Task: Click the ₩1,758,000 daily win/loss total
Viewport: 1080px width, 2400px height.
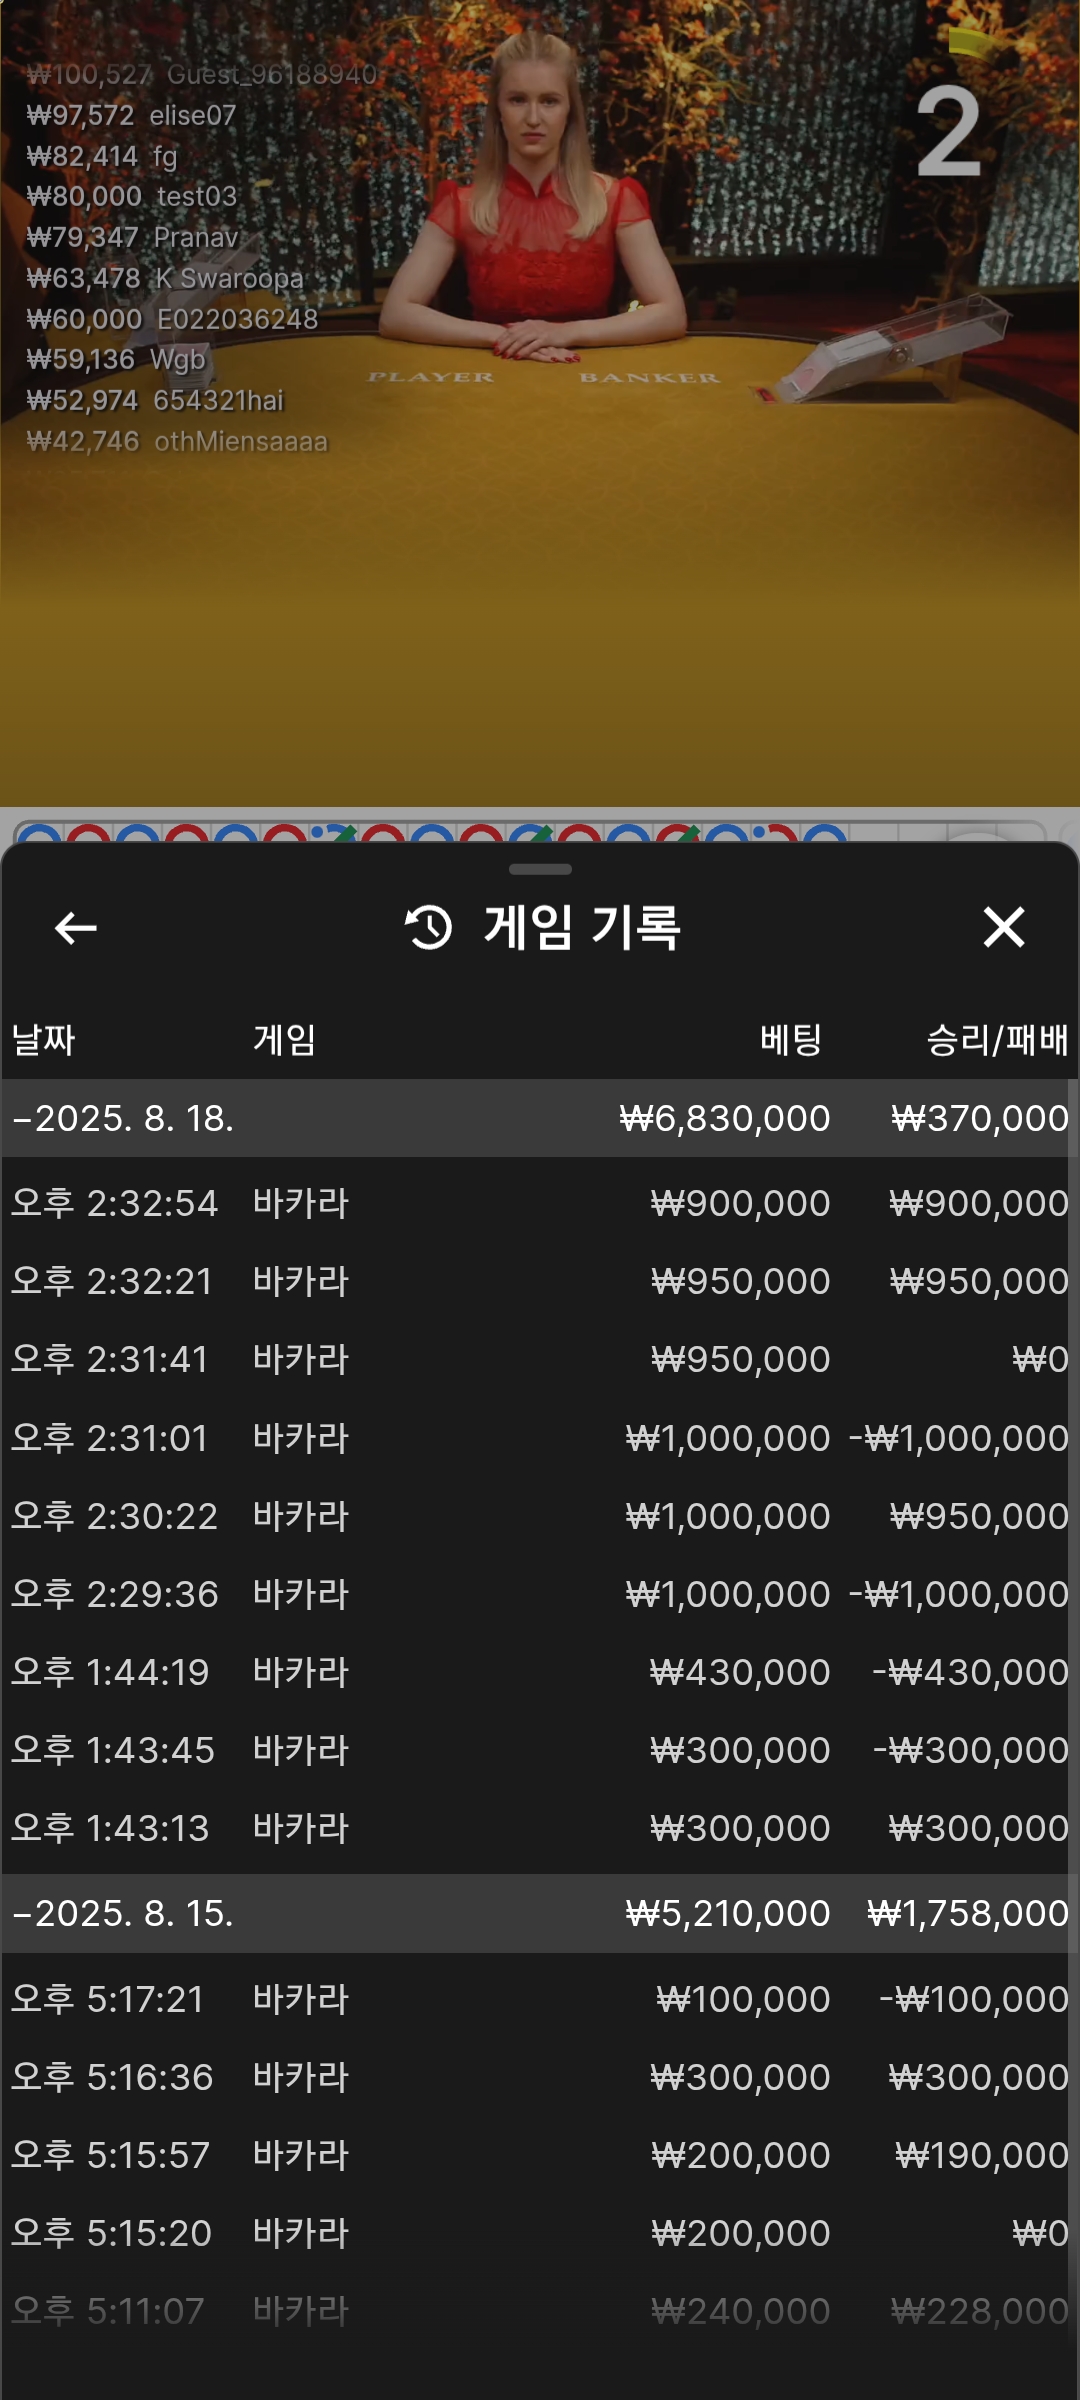Action: coord(968,1913)
